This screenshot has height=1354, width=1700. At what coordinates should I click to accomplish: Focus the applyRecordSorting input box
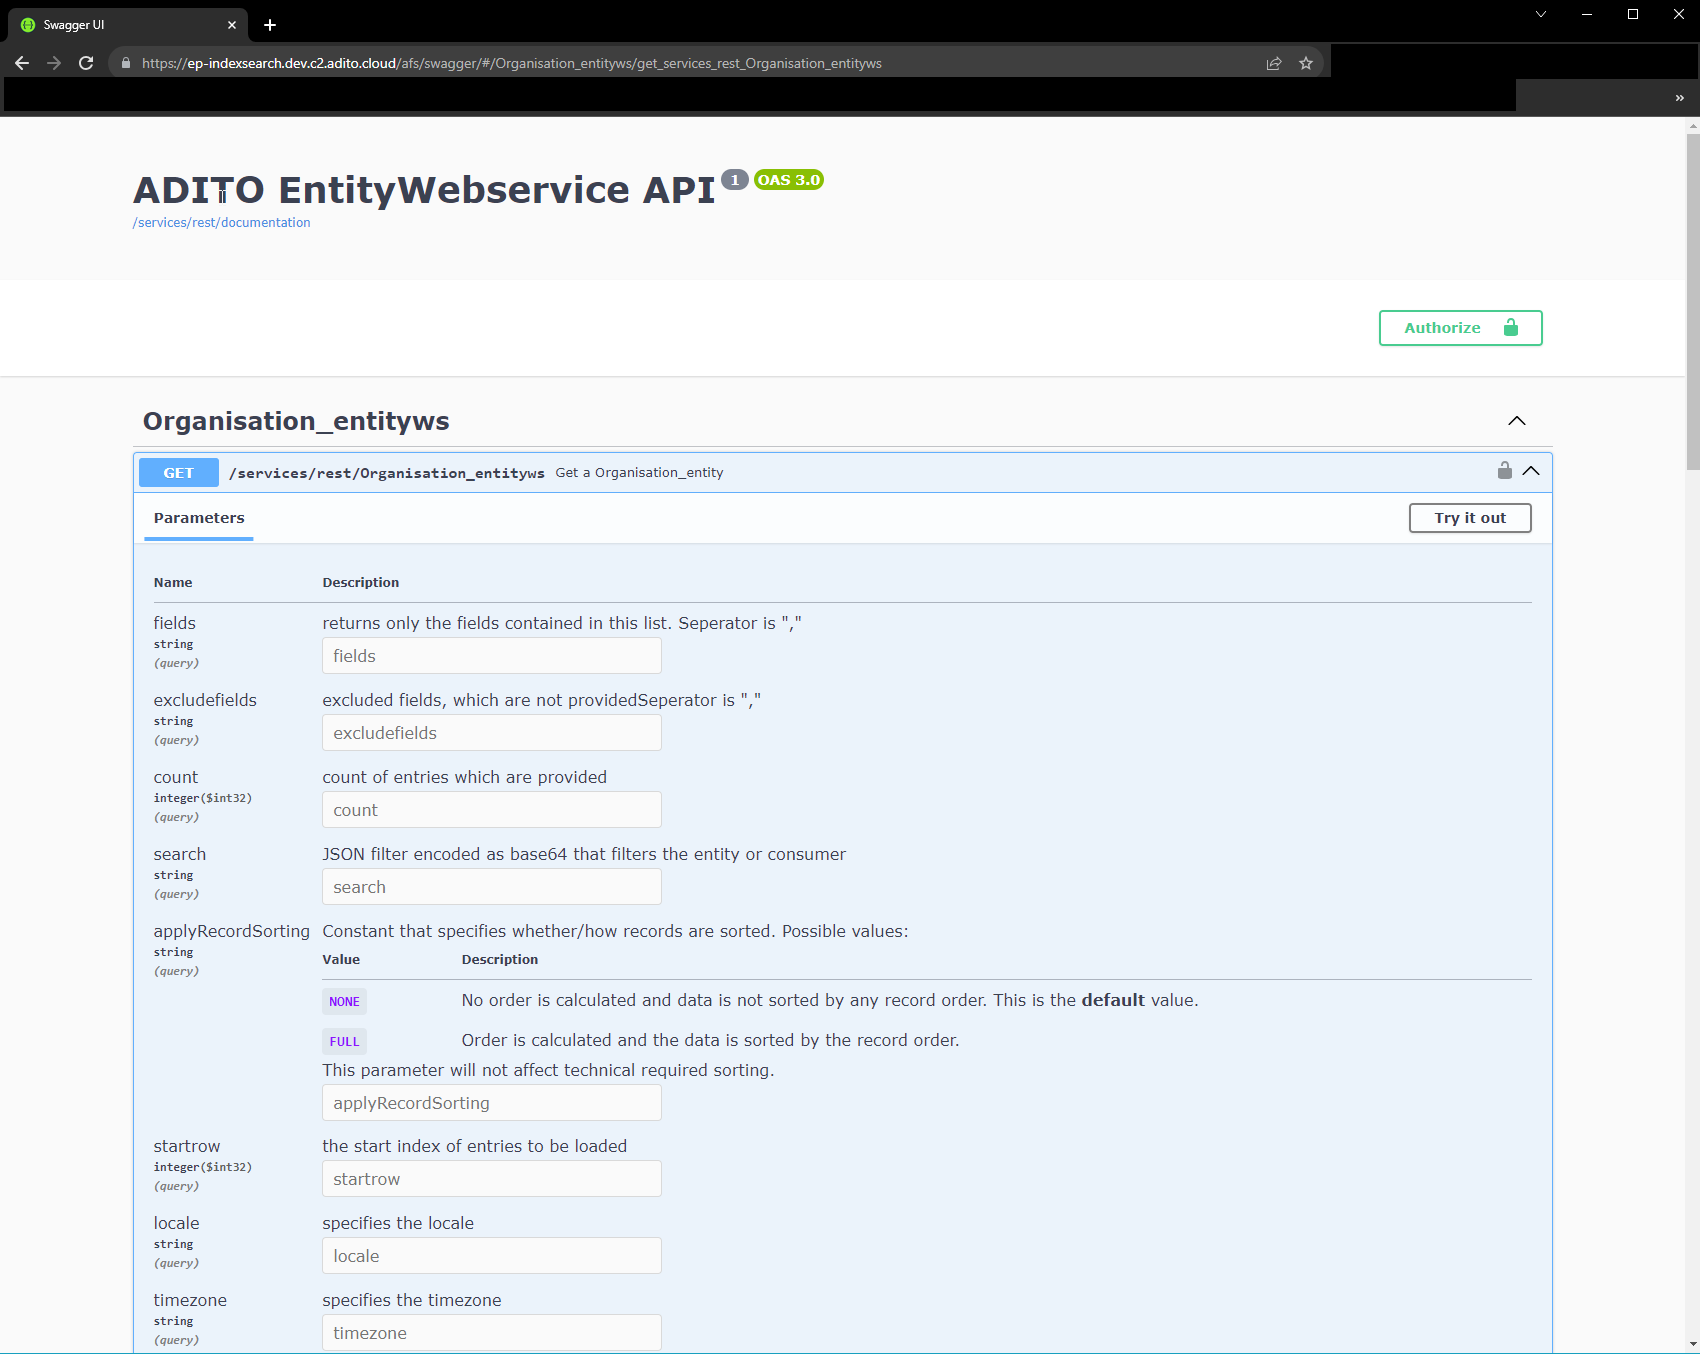coord(492,1103)
